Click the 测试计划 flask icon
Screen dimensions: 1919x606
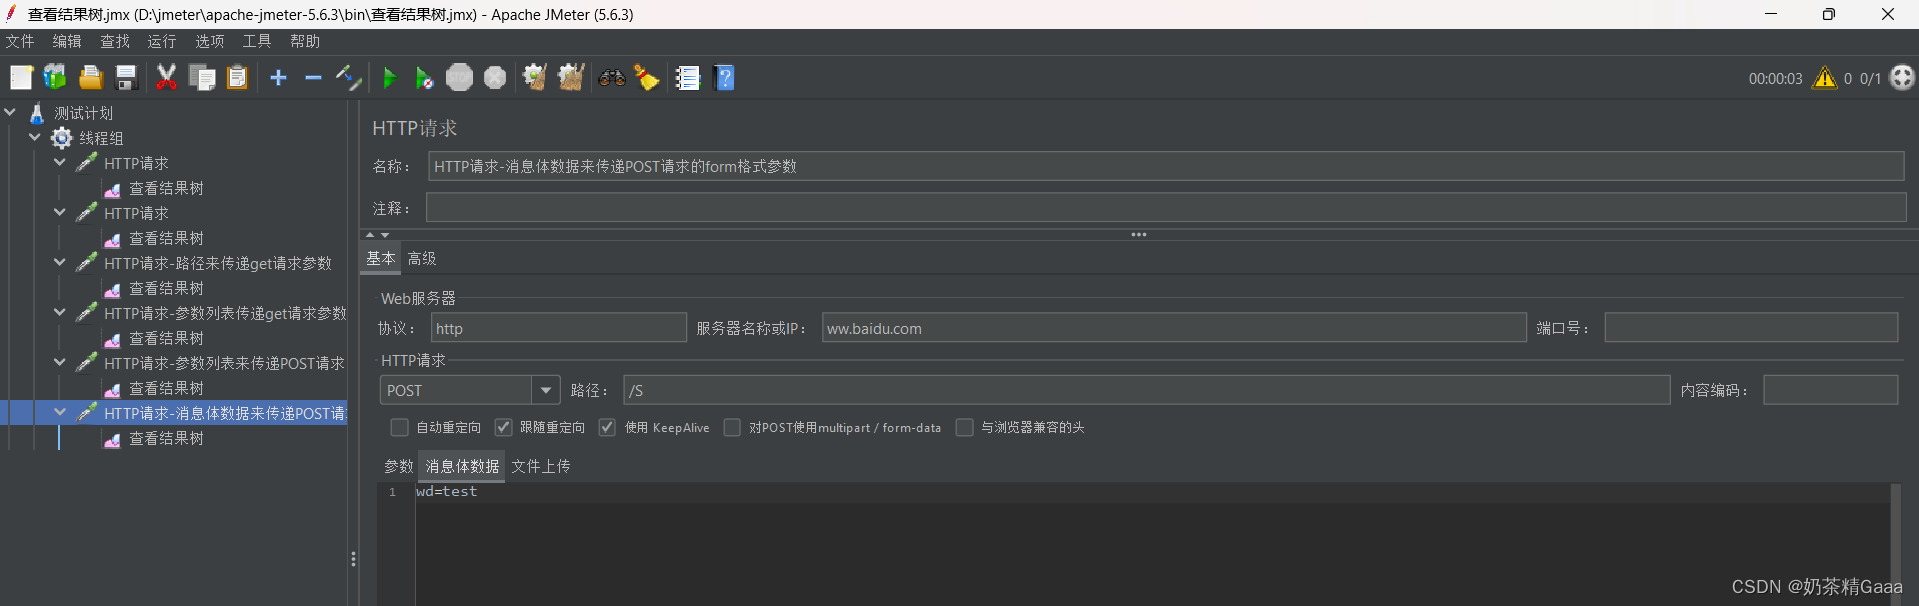tap(37, 113)
